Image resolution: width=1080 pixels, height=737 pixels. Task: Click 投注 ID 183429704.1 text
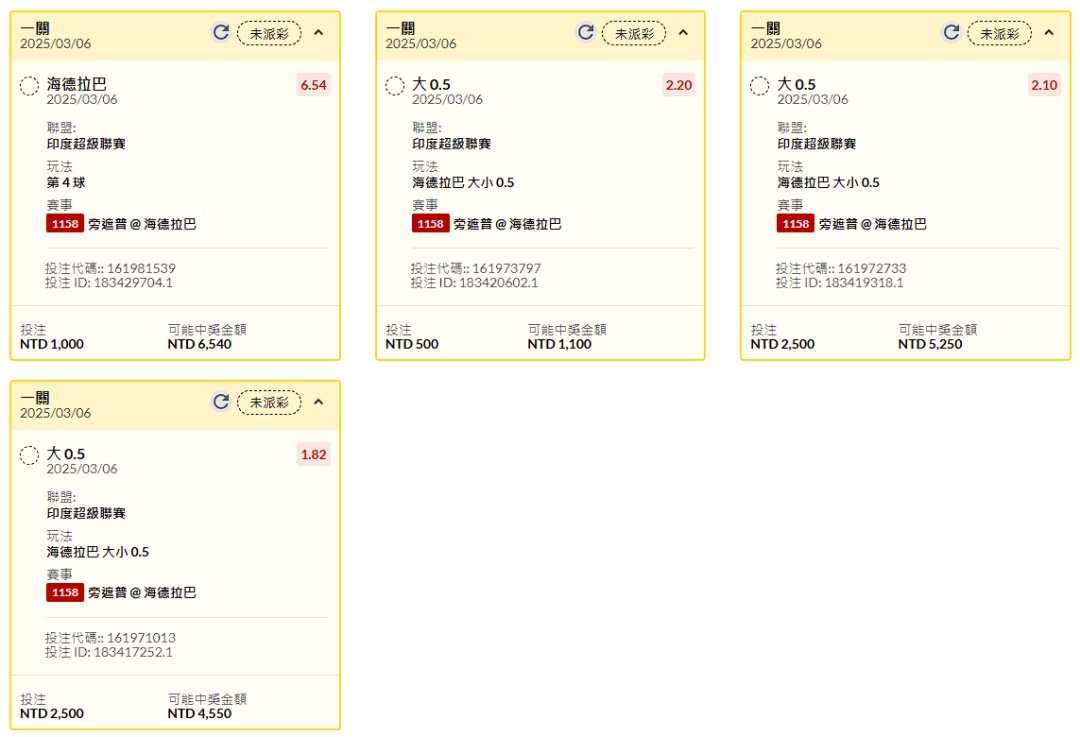click(109, 282)
